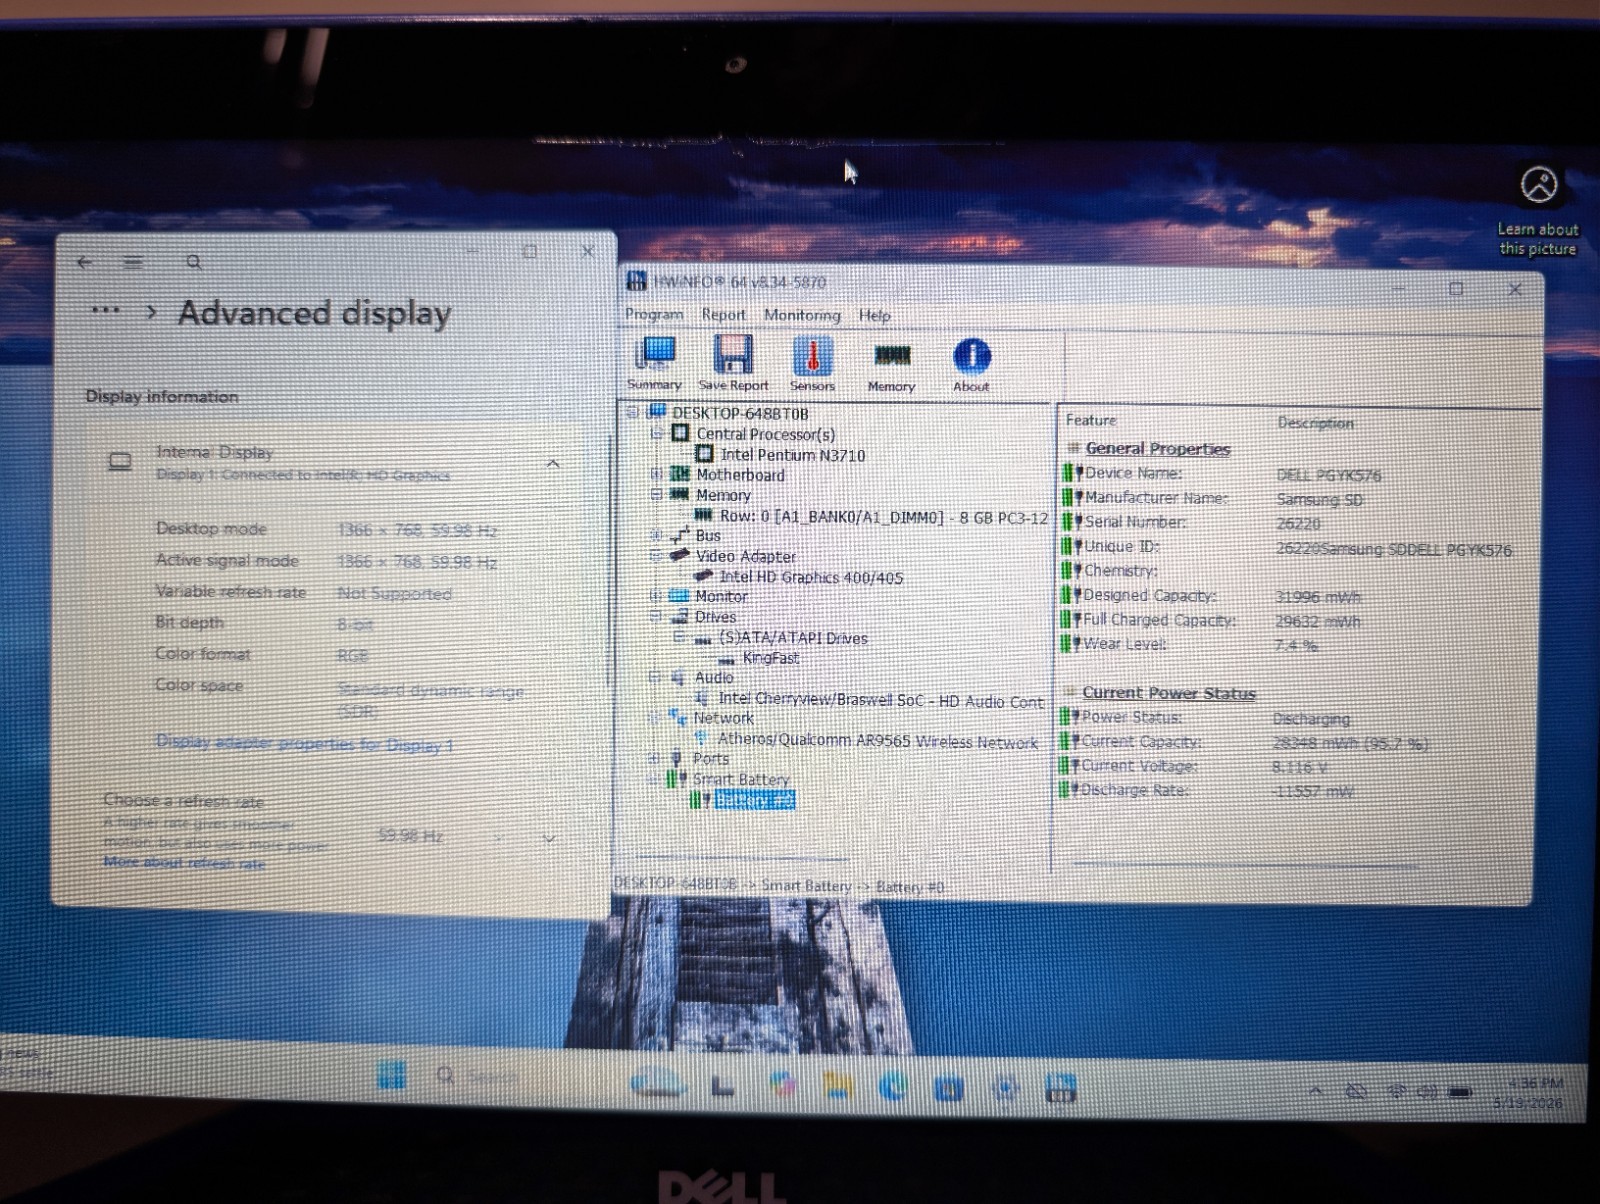
Task: Select Intel Pentium N3710 in the tree
Action: click(x=793, y=455)
